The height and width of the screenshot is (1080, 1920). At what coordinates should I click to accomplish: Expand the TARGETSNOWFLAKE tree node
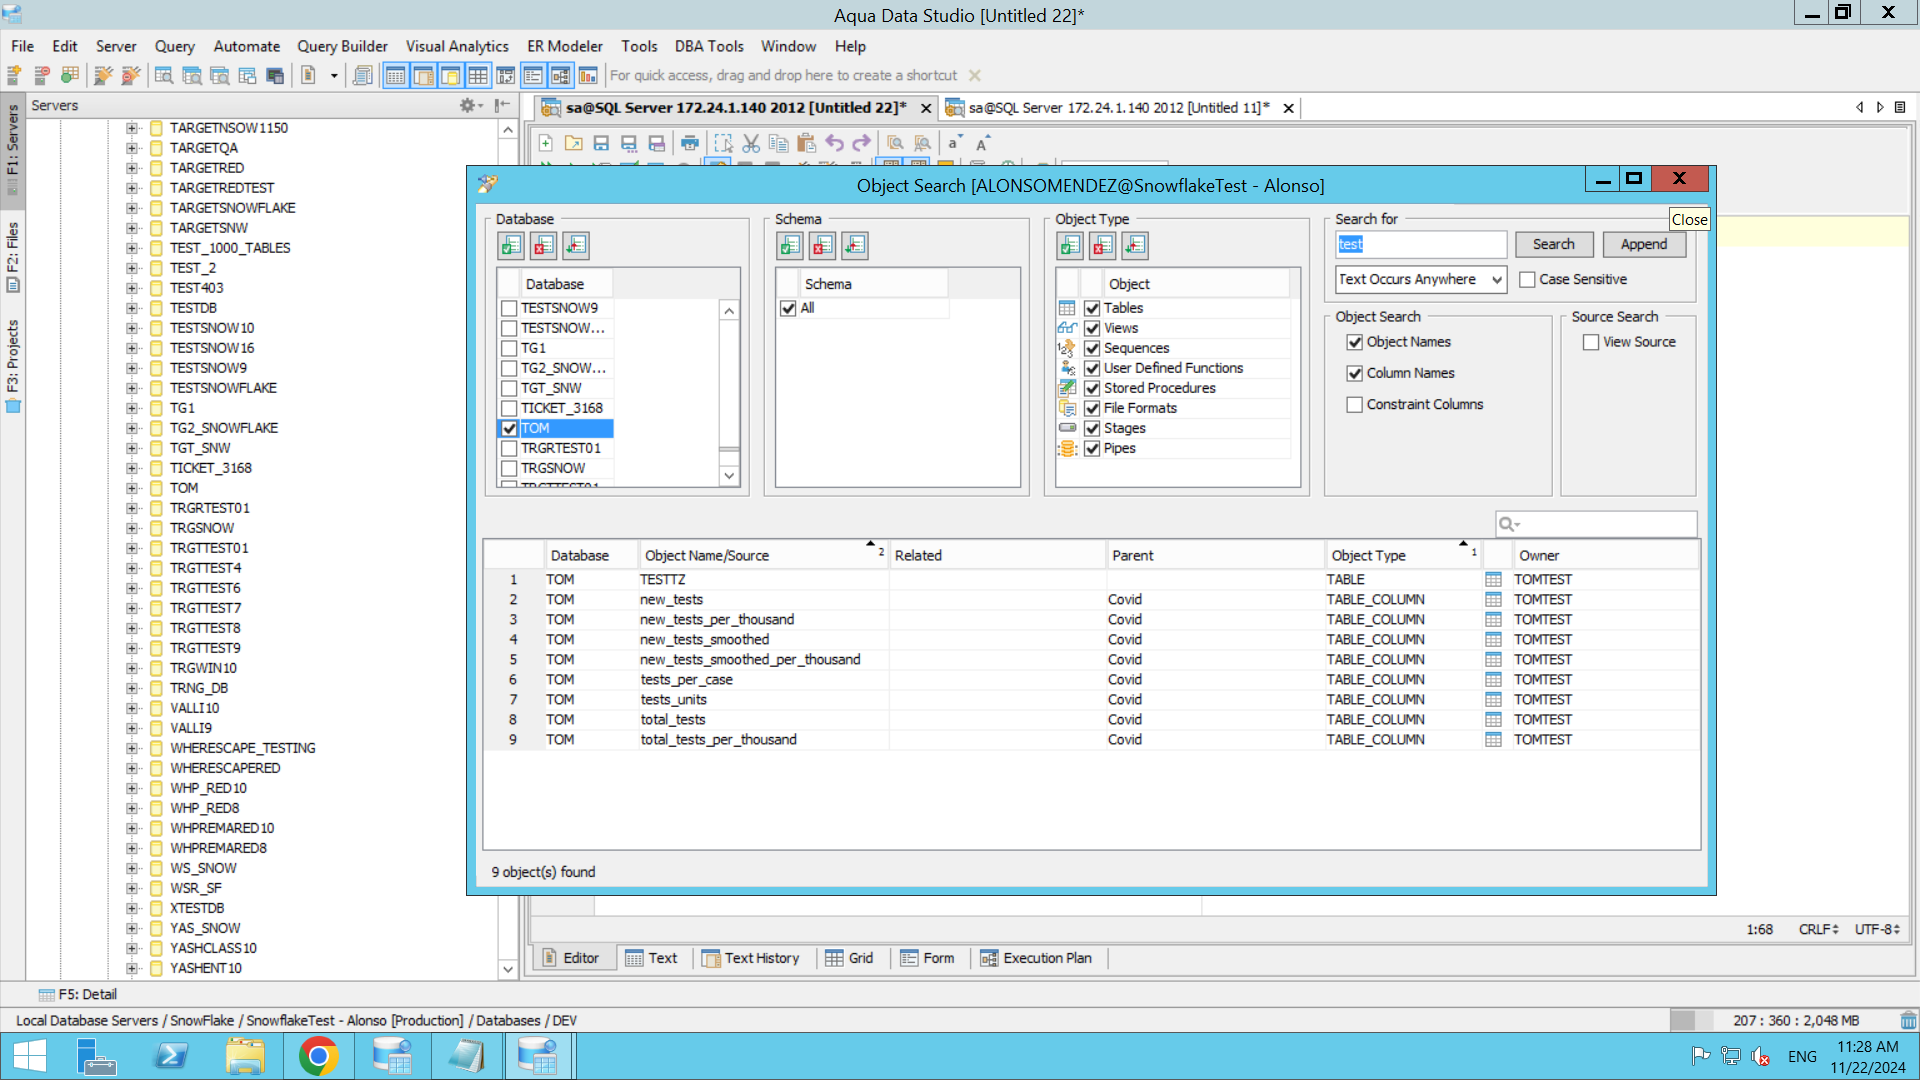[x=132, y=208]
